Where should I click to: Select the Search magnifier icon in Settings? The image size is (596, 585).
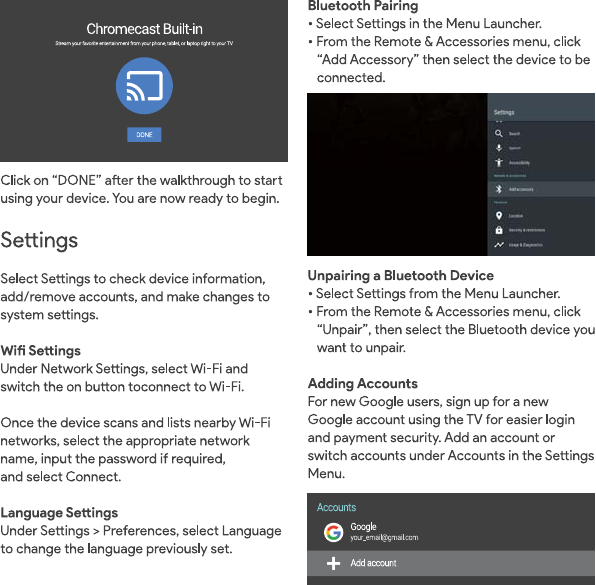[x=499, y=133]
